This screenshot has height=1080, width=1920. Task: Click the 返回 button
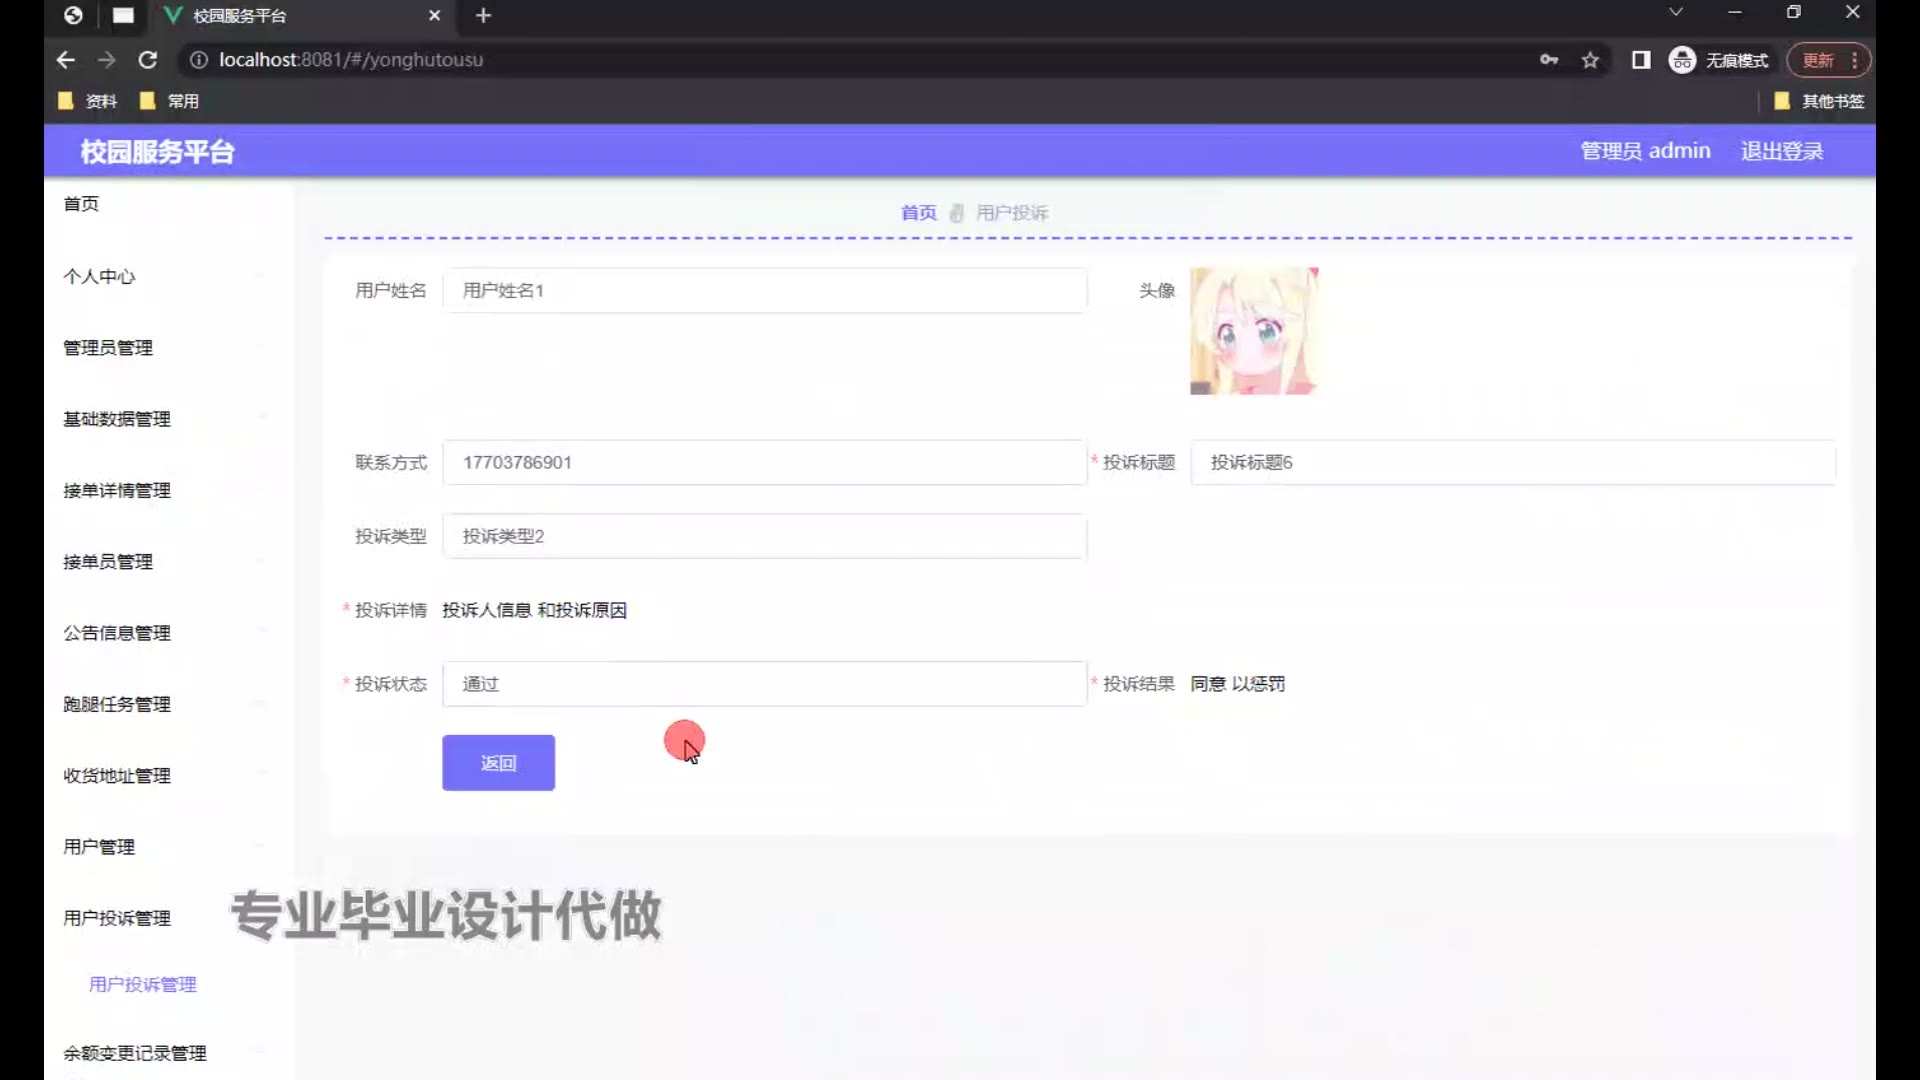pos(498,763)
